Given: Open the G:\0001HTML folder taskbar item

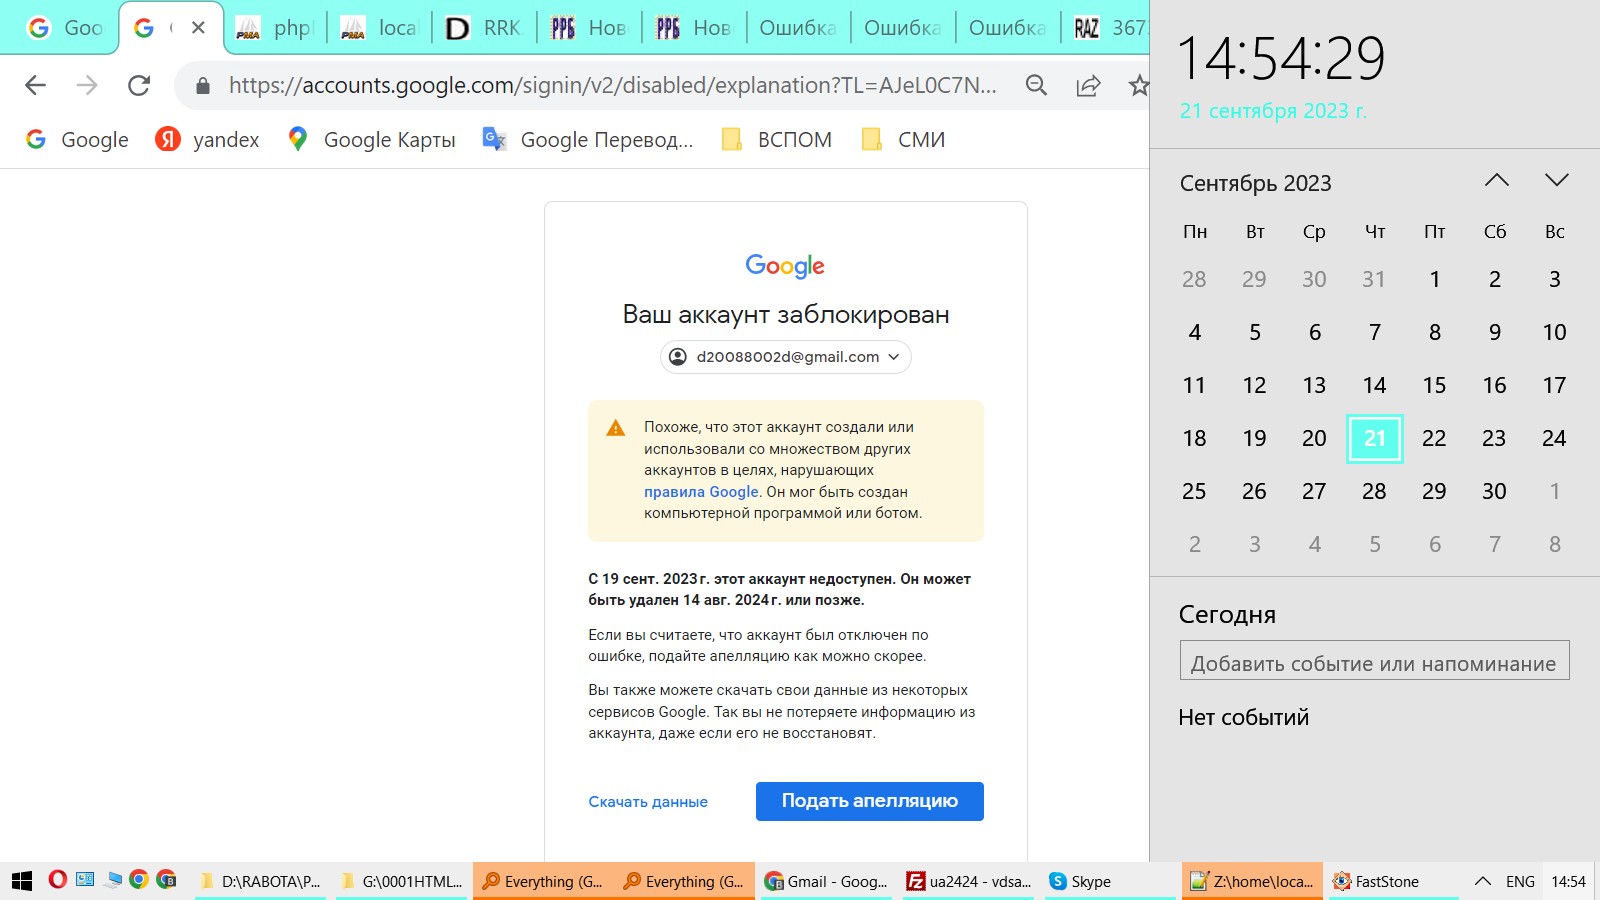Looking at the screenshot, I should pyautogui.click(x=402, y=881).
